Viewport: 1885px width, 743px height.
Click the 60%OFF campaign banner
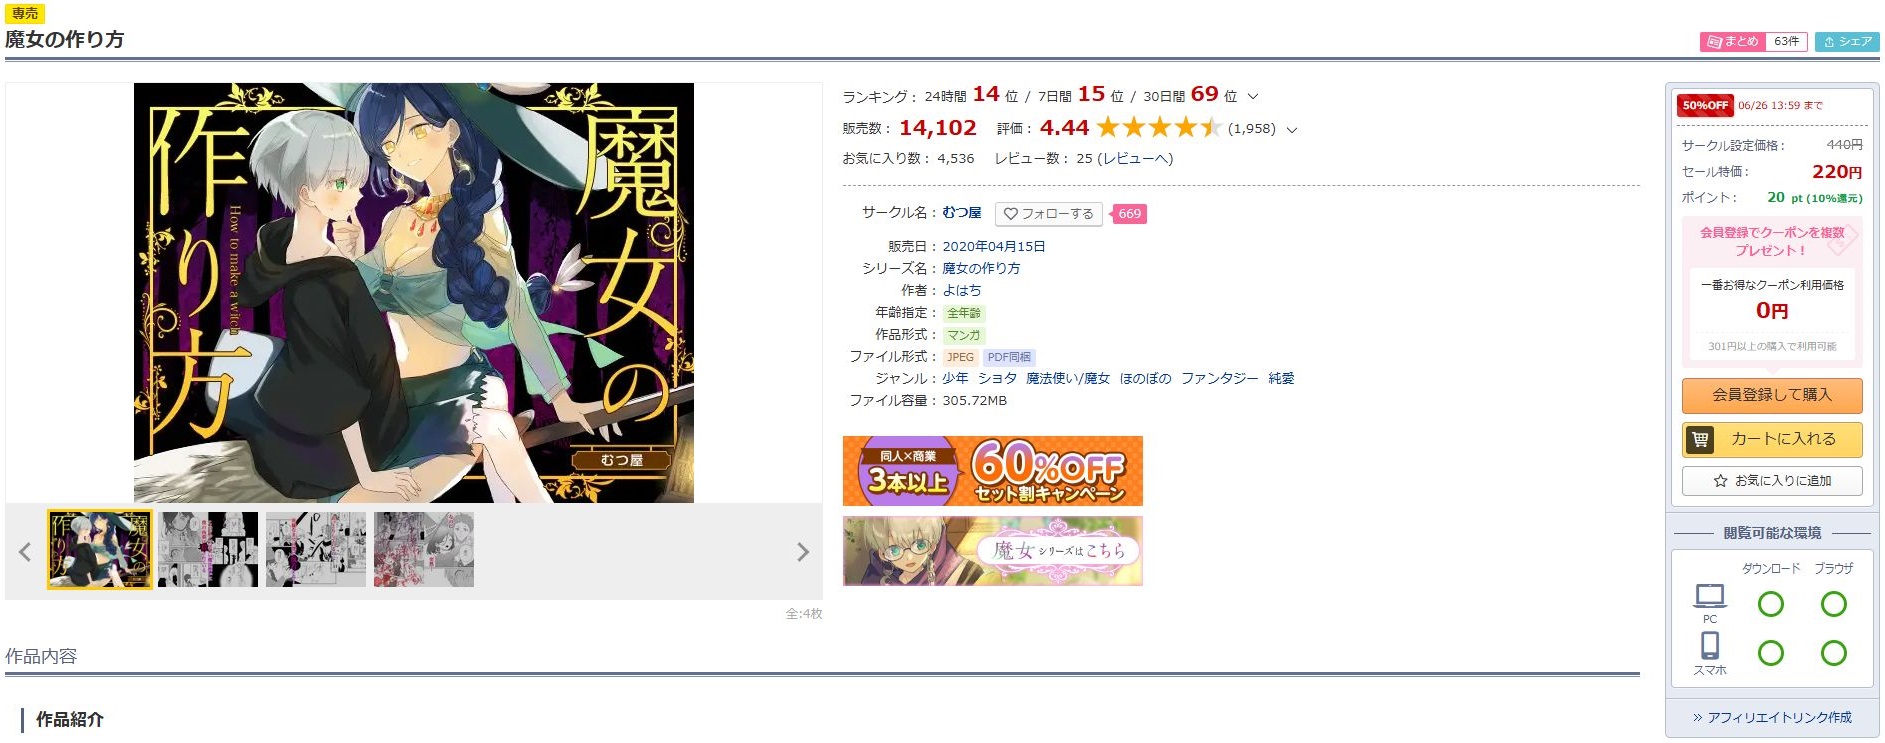click(992, 471)
